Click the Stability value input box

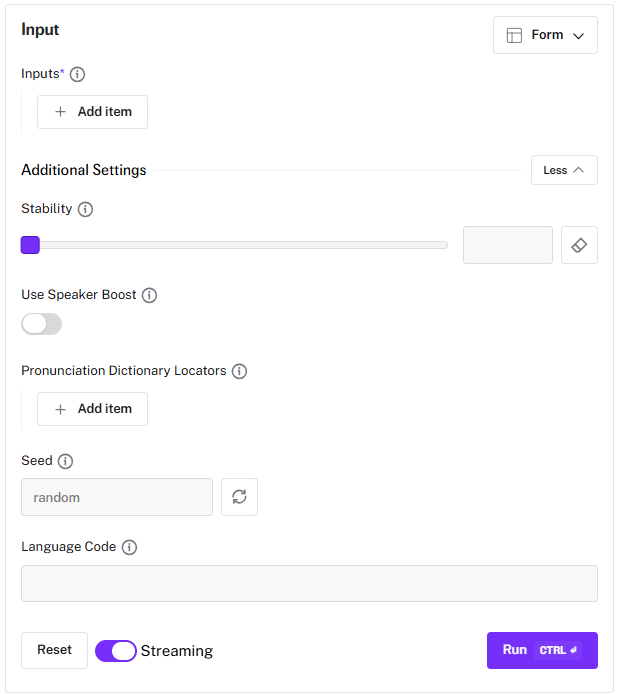pos(507,245)
